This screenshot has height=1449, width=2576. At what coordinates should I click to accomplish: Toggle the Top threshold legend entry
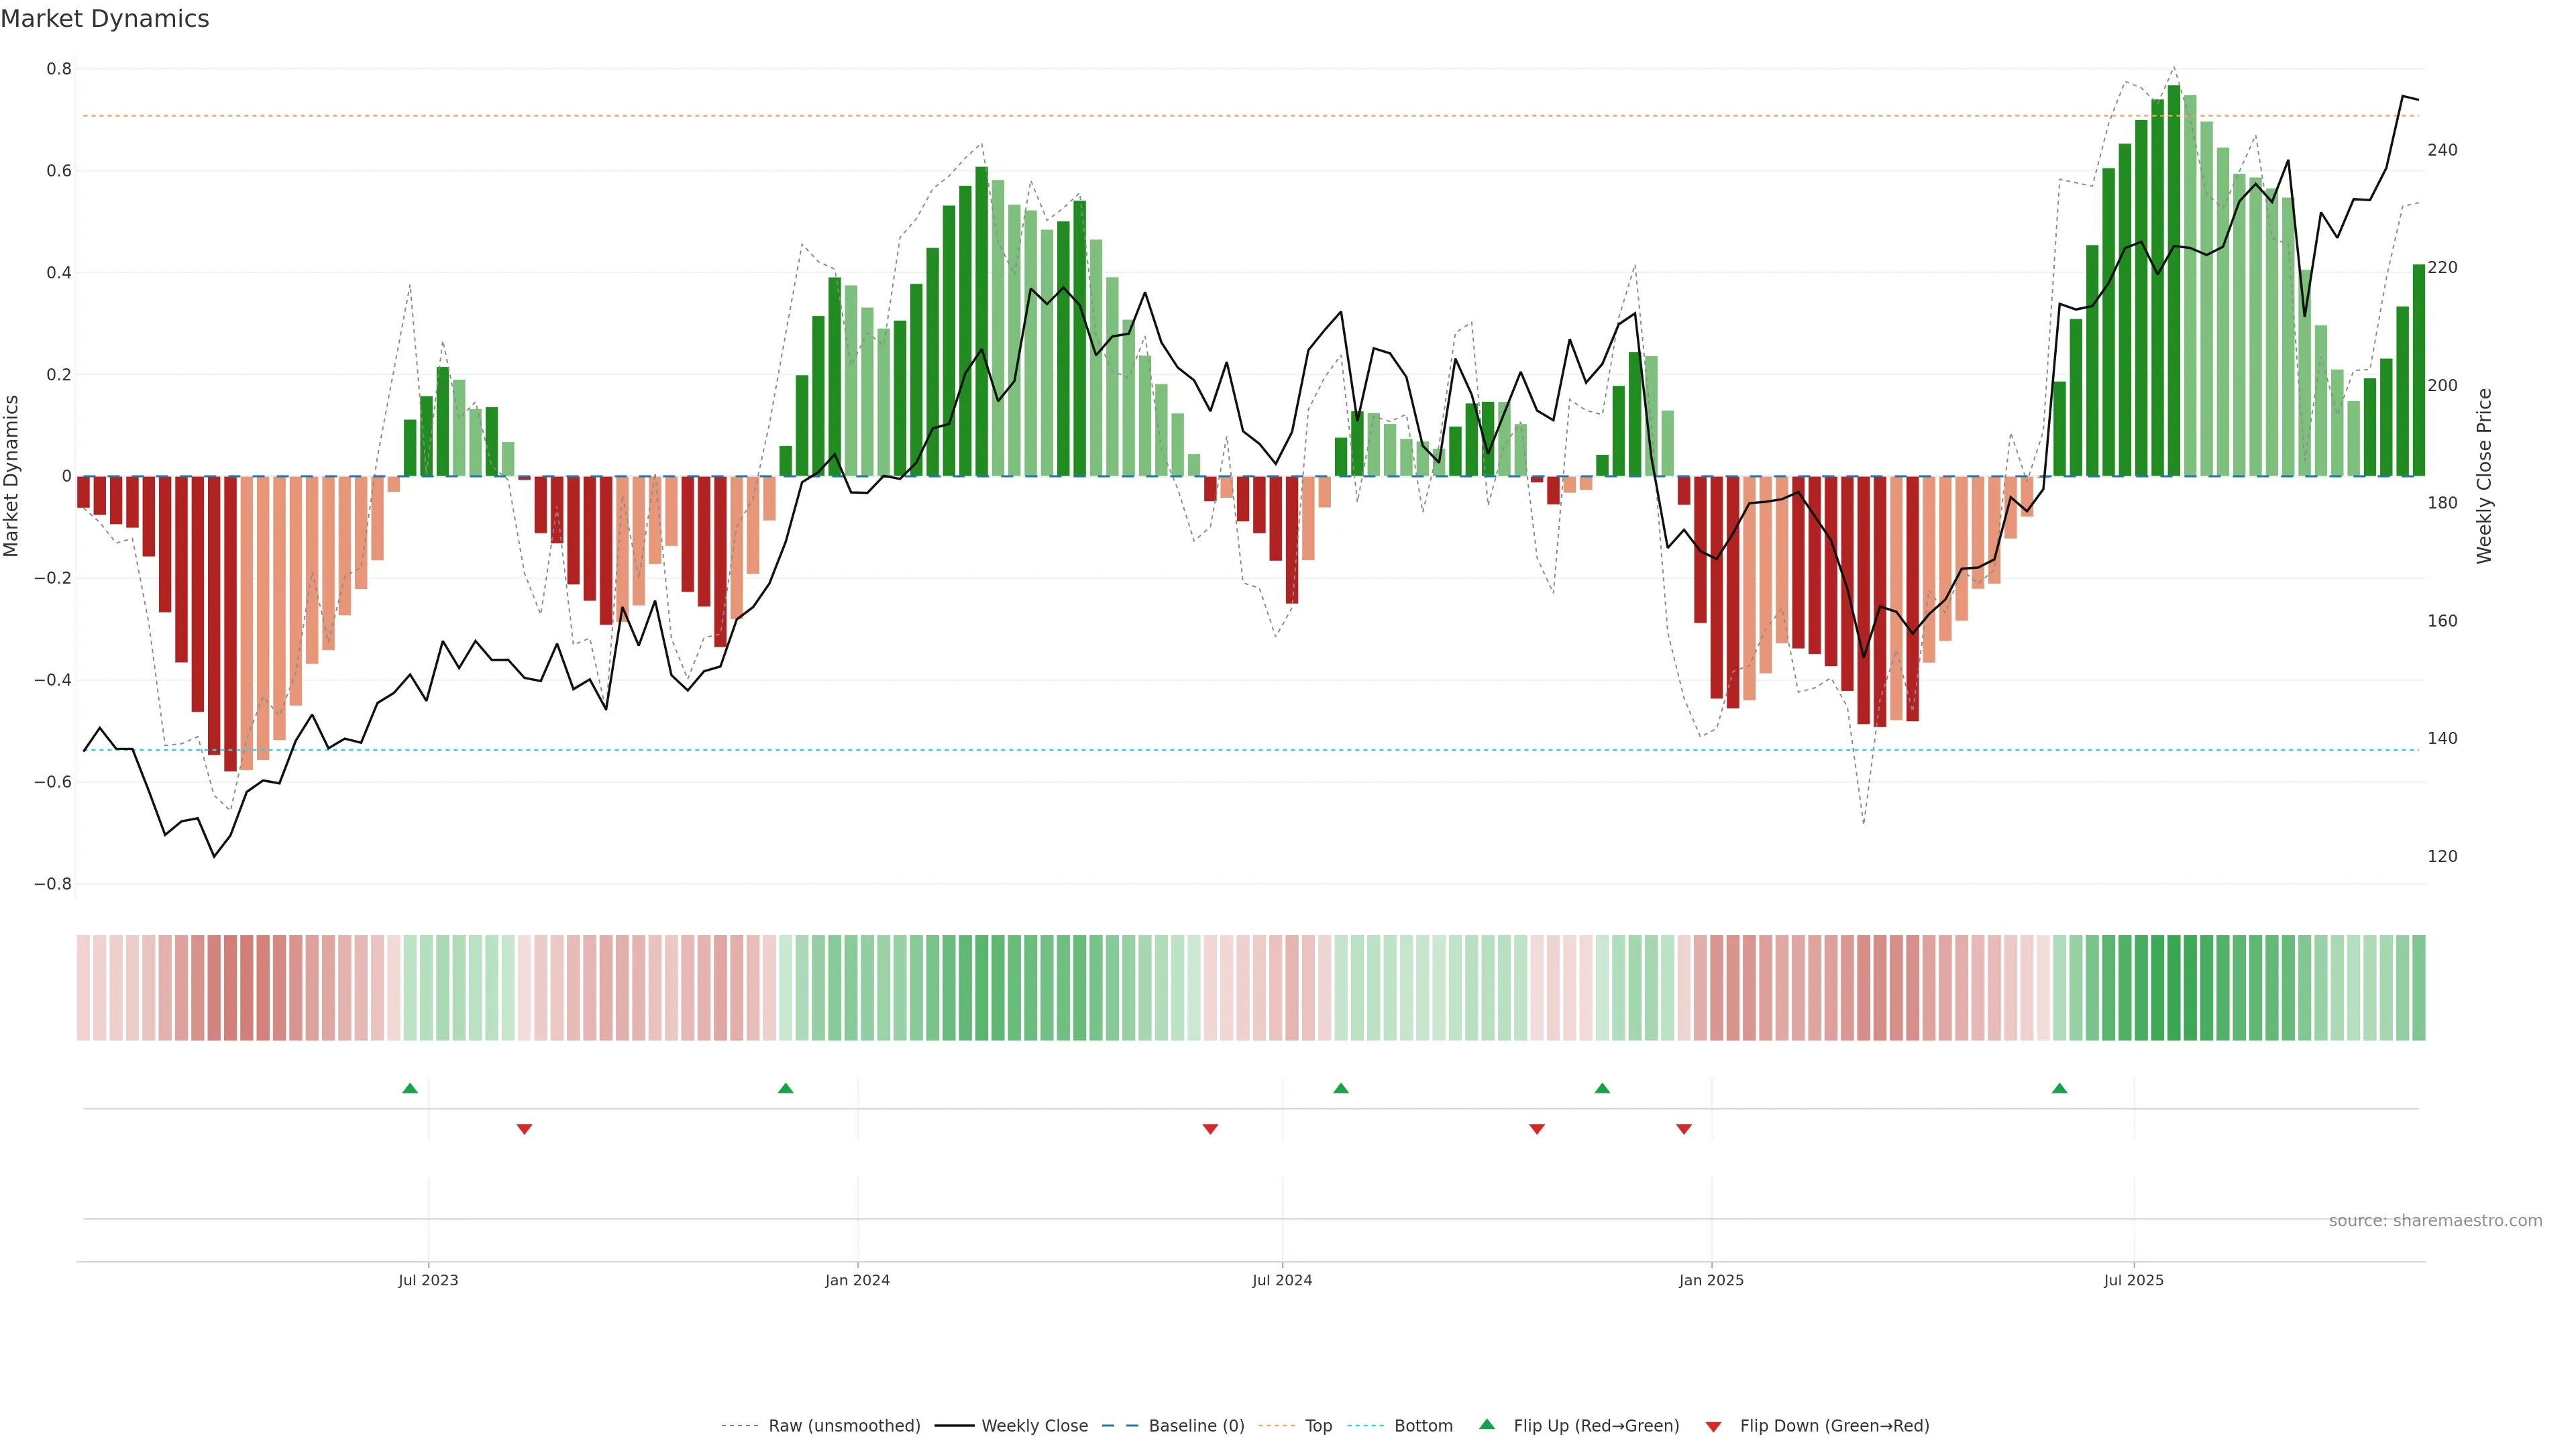pos(1318,1426)
